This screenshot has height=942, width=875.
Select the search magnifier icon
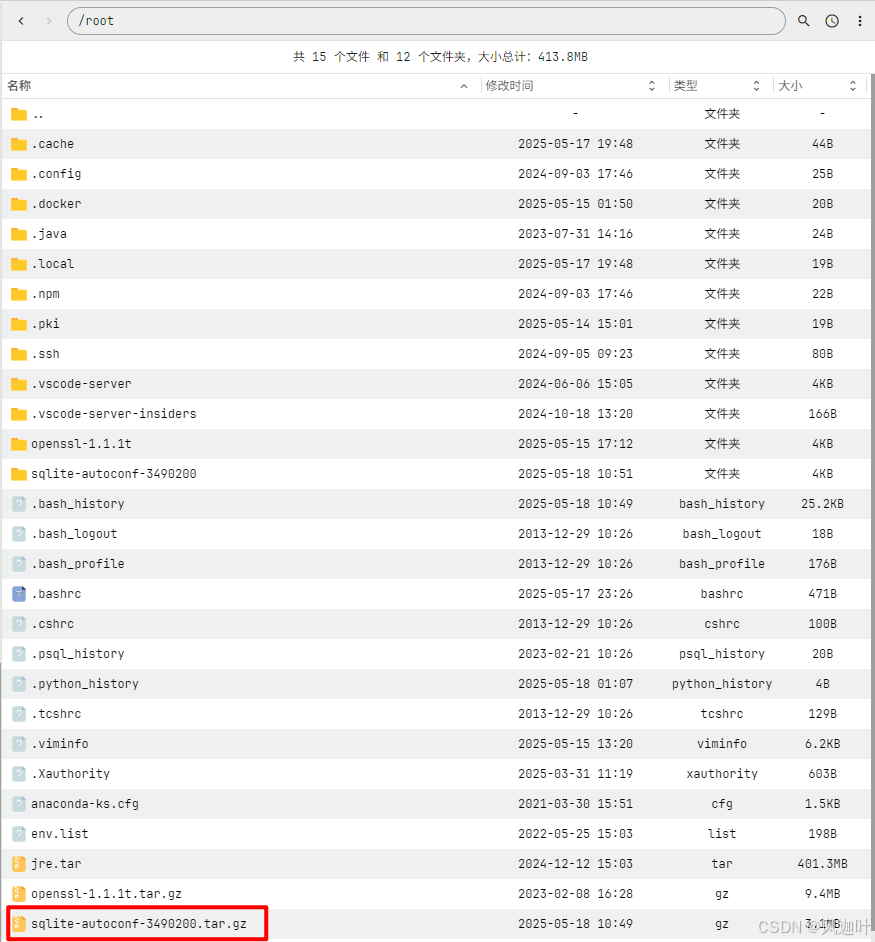coord(803,20)
